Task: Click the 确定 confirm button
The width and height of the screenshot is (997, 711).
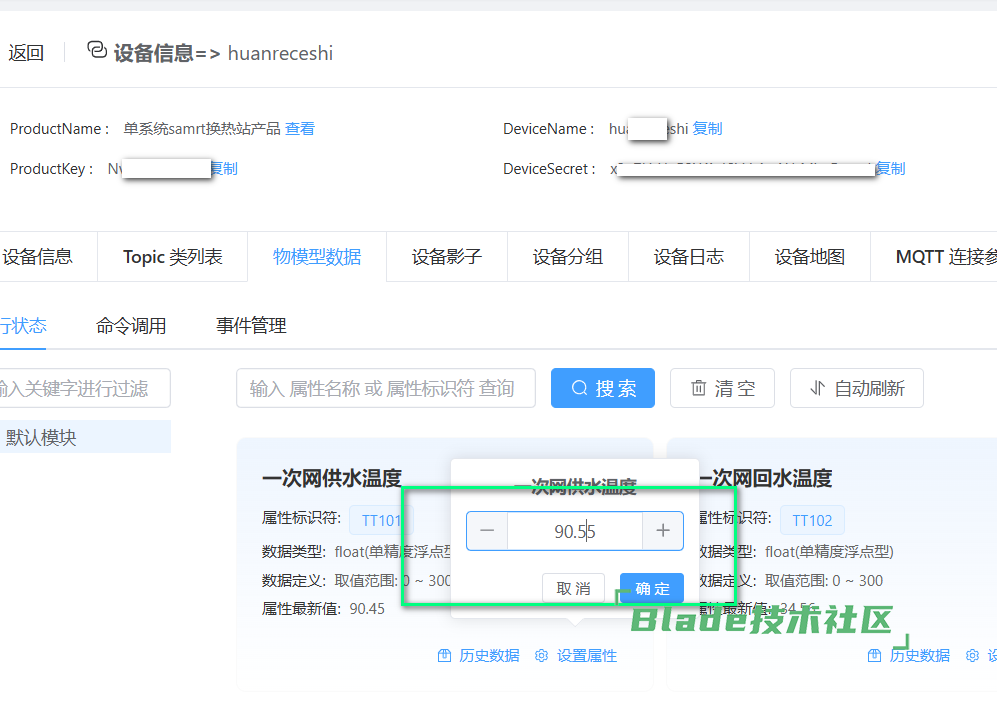Action: pyautogui.click(x=652, y=588)
